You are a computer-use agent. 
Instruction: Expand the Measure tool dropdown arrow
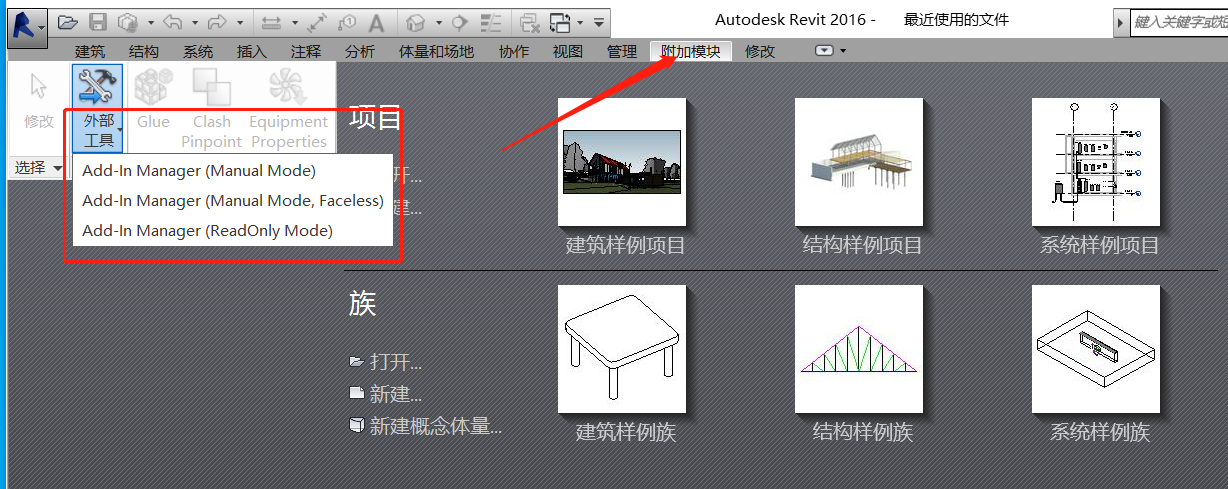tap(295, 22)
